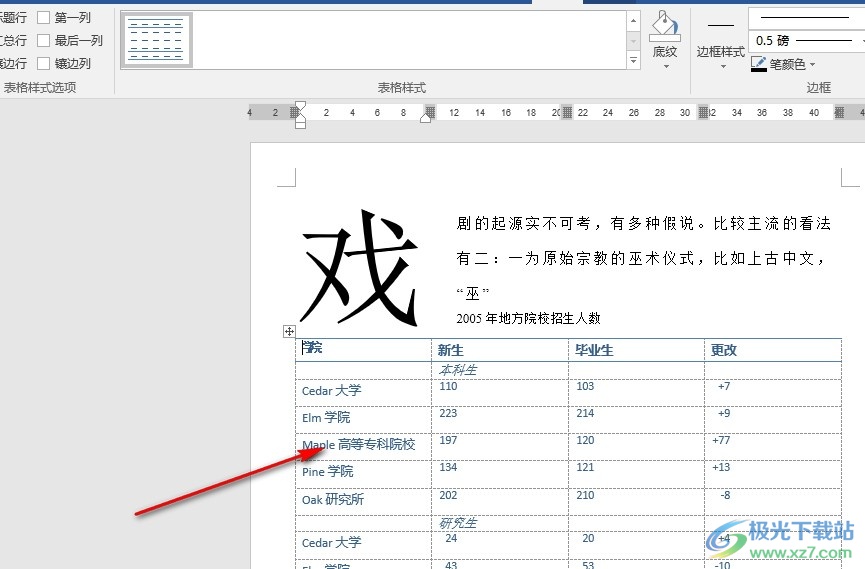Expand the table styles gallery

coord(633,60)
